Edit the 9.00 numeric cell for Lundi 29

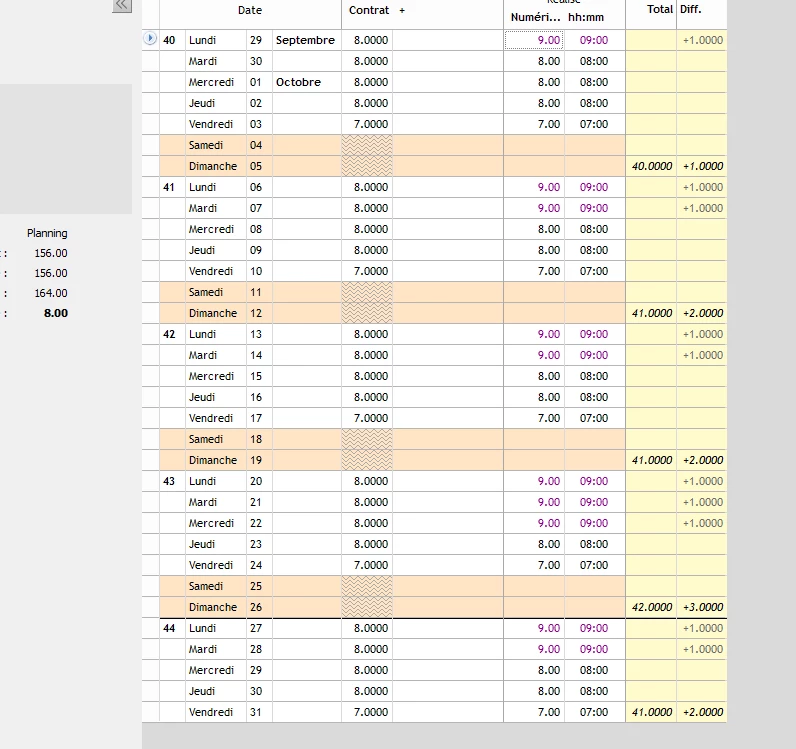point(534,40)
